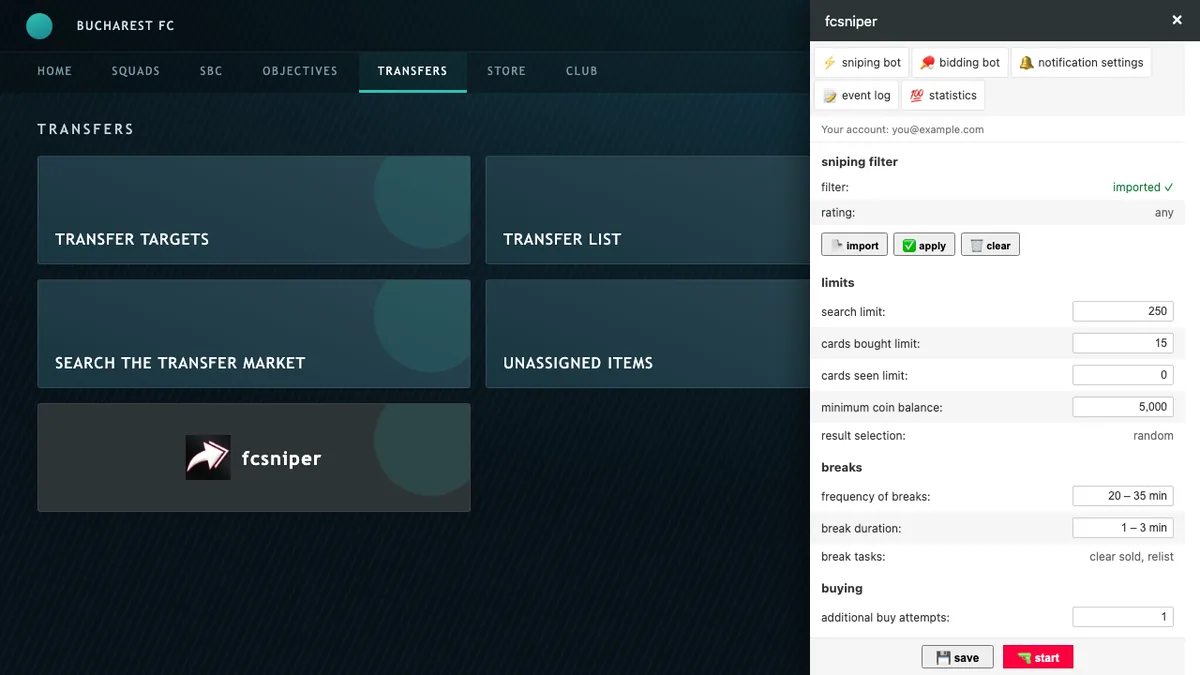Change break tasks 'clear sold, relist' value
Image resolution: width=1200 pixels, height=675 pixels.
[1131, 557]
